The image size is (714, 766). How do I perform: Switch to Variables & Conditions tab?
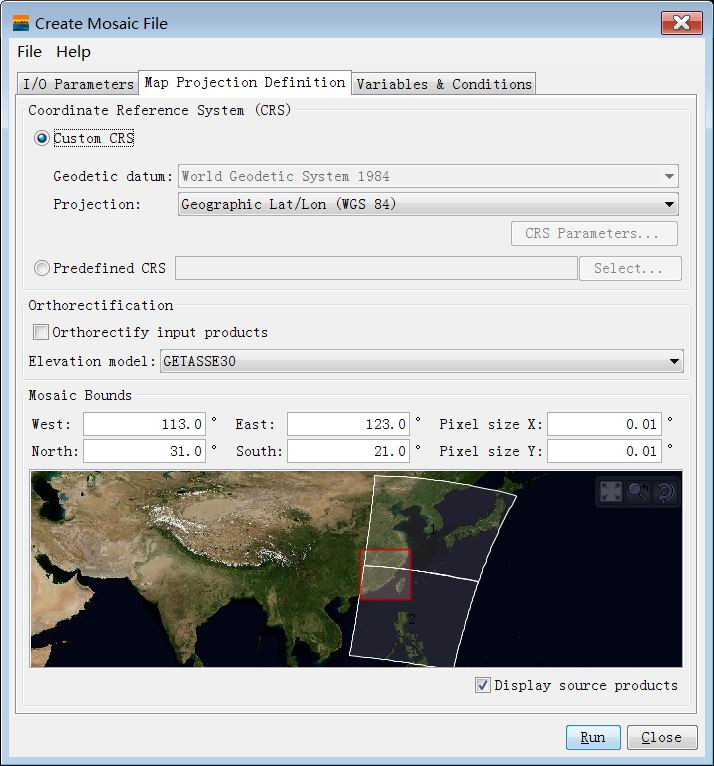point(443,84)
